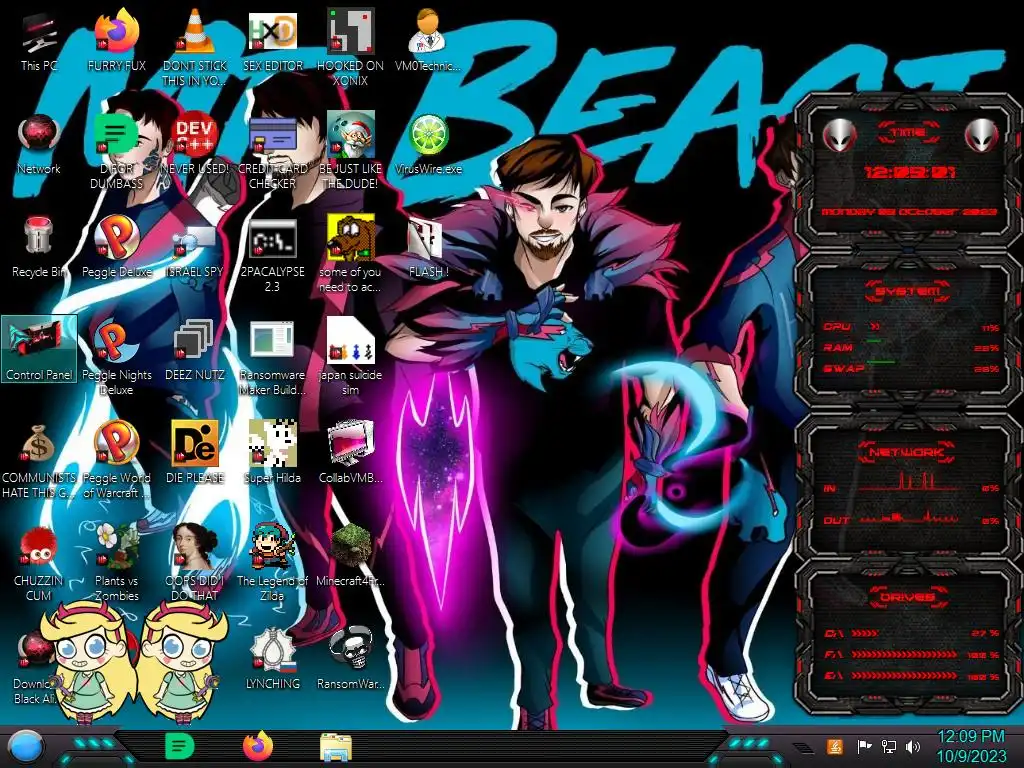This screenshot has width=1024, height=768.
Task: Launch Peggle Nights Deluxe
Action: point(117,358)
